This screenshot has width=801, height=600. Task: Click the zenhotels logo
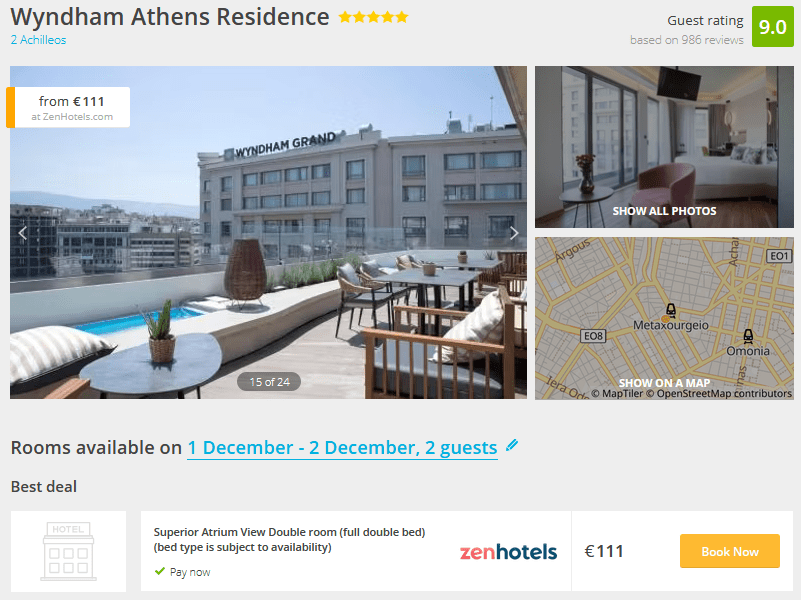[x=508, y=551]
